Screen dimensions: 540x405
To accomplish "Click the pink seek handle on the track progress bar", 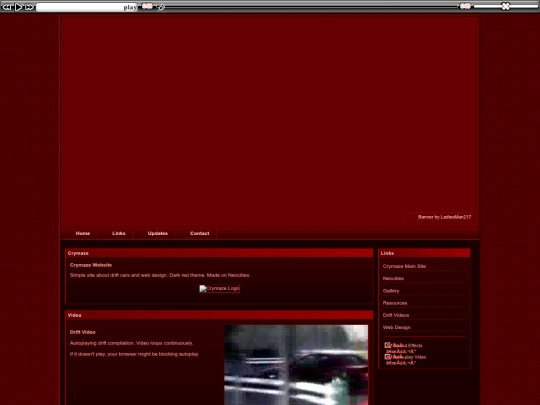I will click(x=147, y=6).
